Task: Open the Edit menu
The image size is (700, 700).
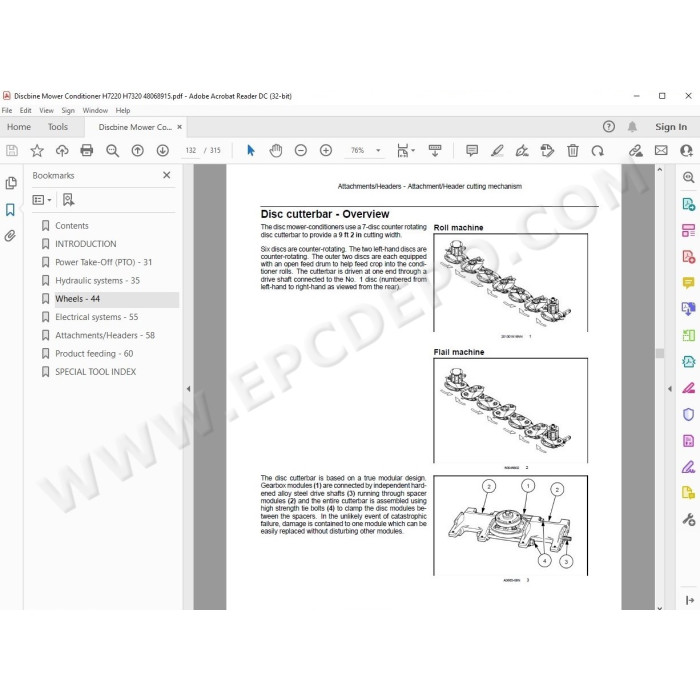Action: (25, 110)
